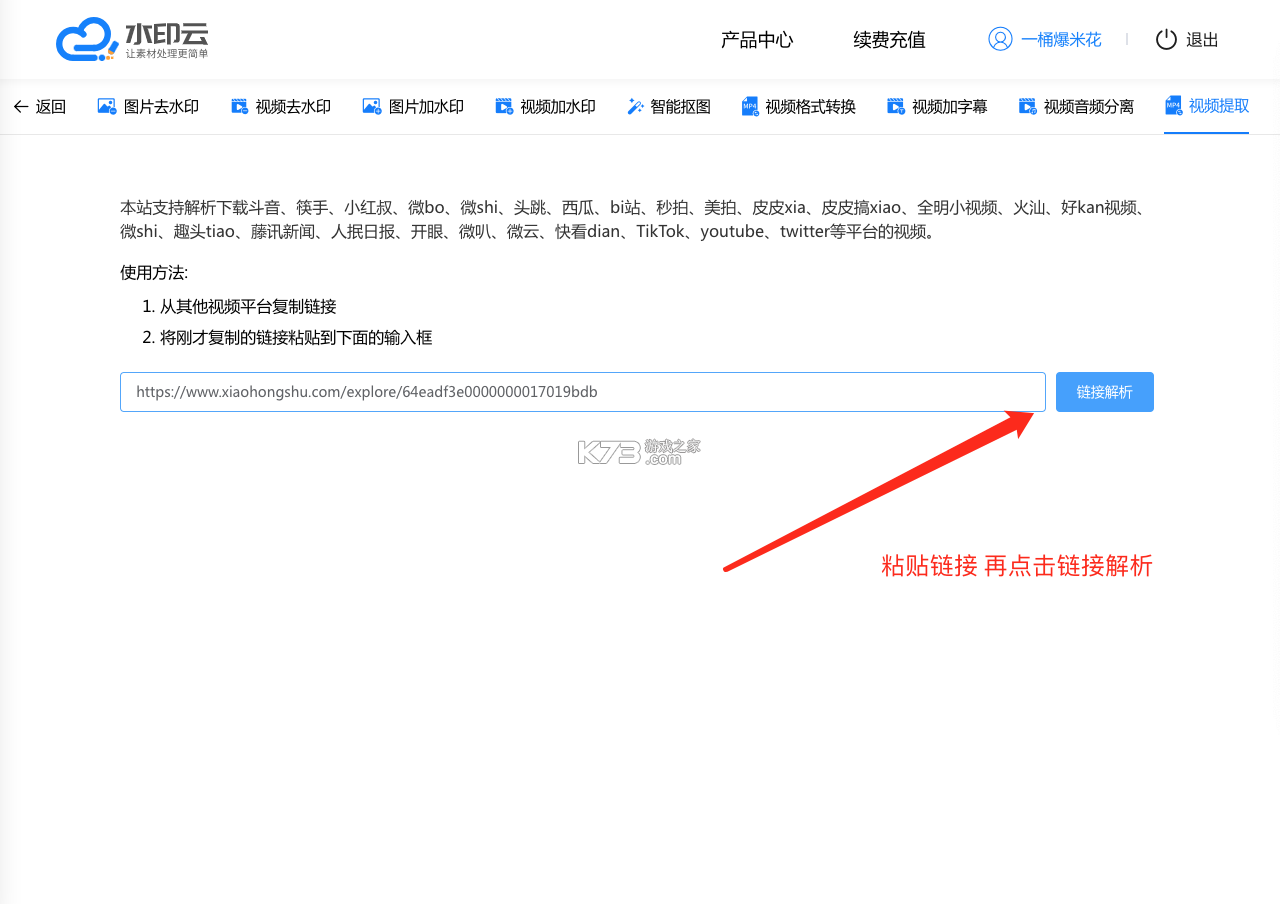The image size is (1280, 904).
Task: Click the 图片加水印 image icon
Action: [x=372, y=106]
